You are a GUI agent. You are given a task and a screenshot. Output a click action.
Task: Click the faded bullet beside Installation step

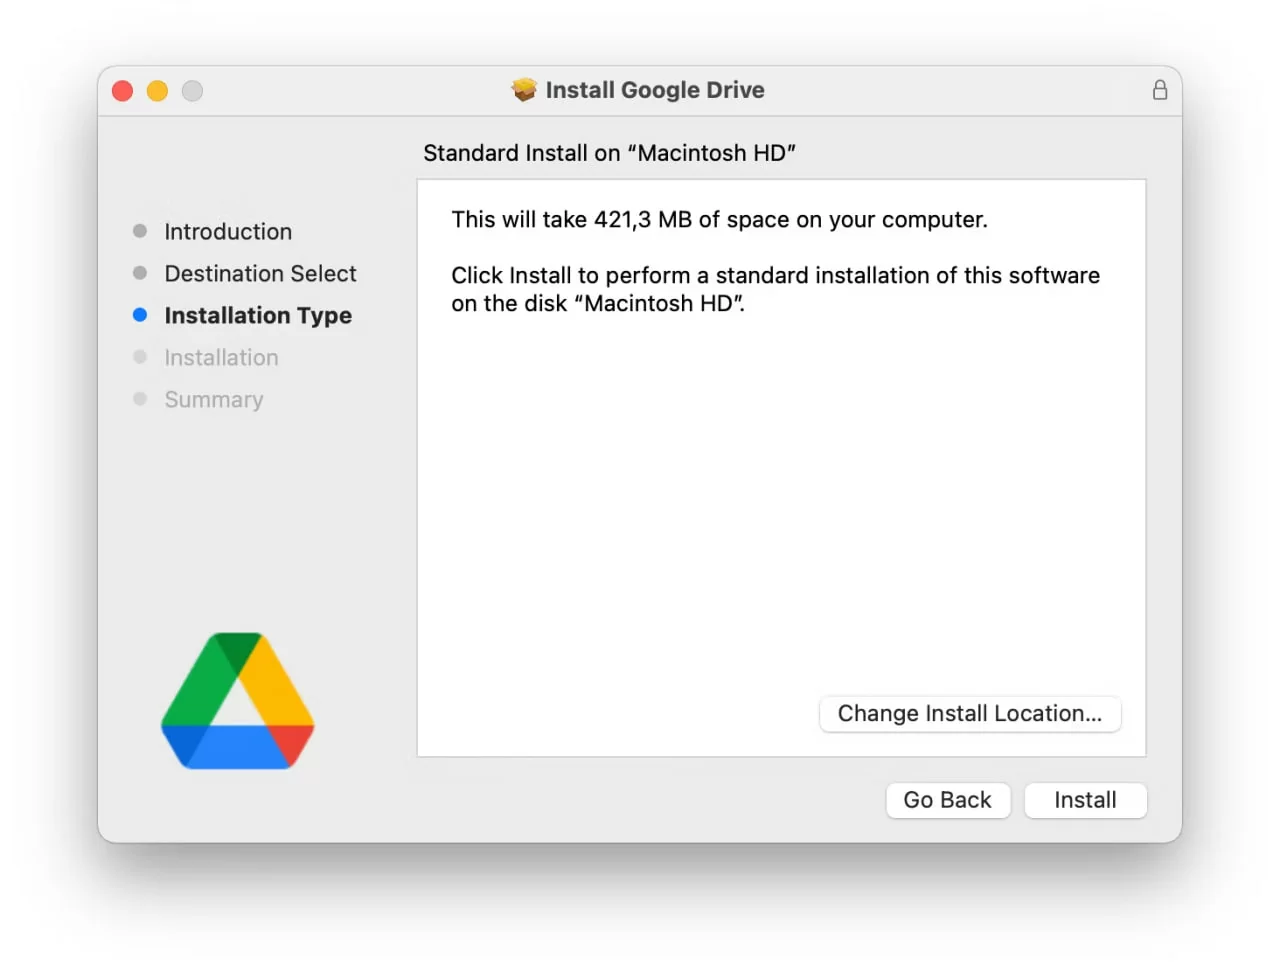[x=140, y=357]
